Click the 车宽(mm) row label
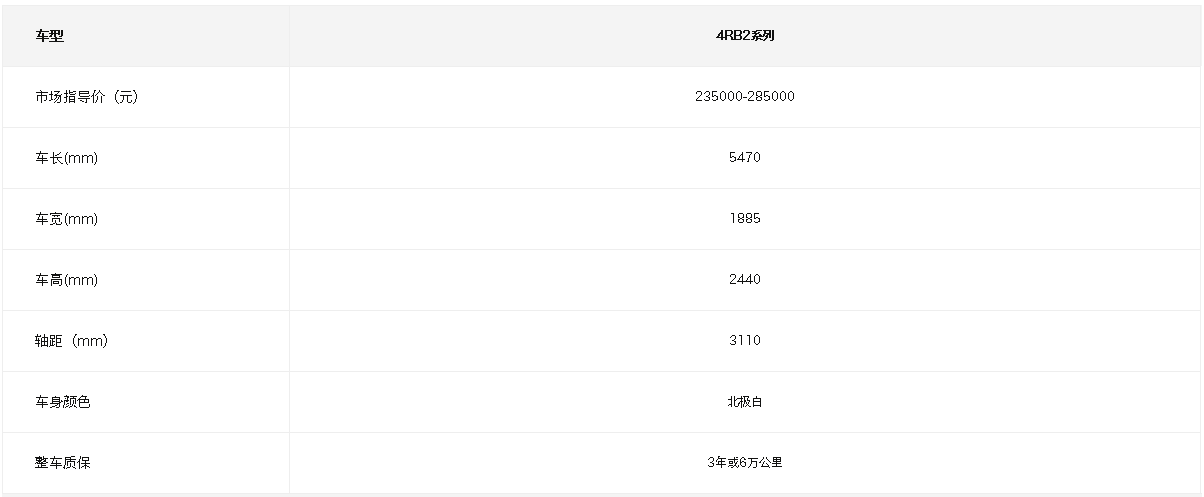Viewport: 1204px width, 497px height. [x=66, y=219]
